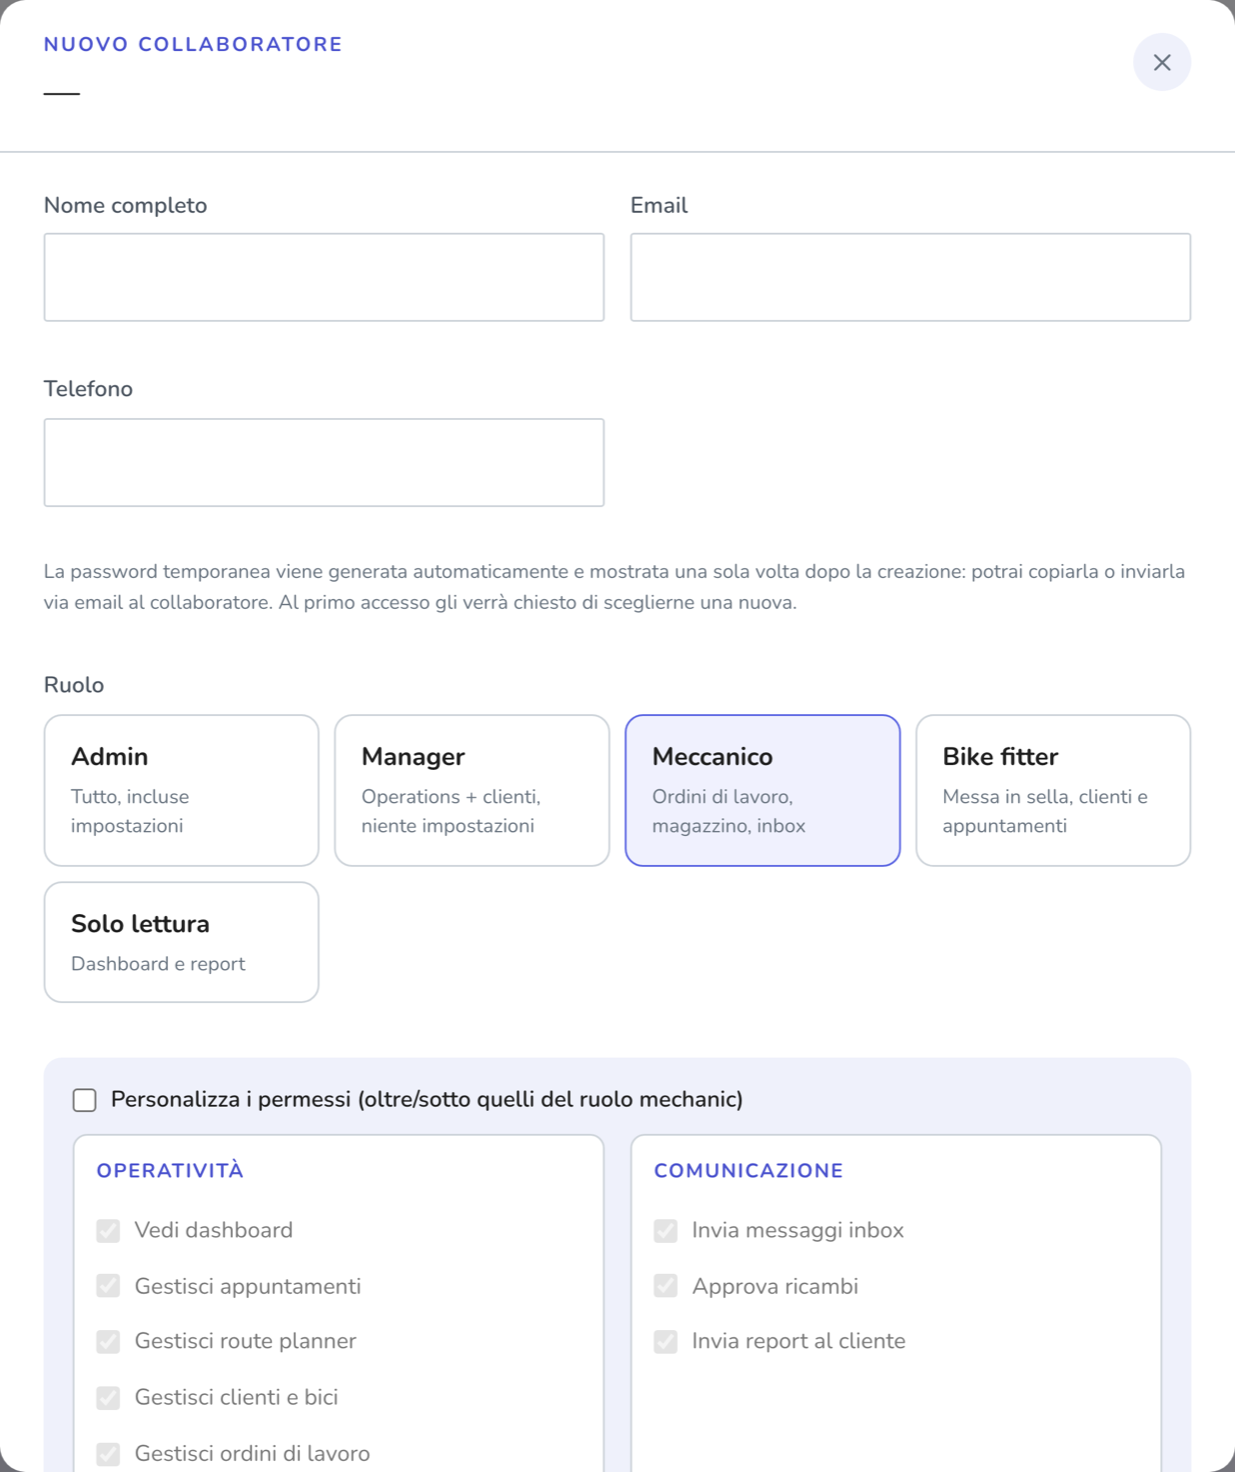
Task: Focus the Email text field
Action: tap(910, 277)
